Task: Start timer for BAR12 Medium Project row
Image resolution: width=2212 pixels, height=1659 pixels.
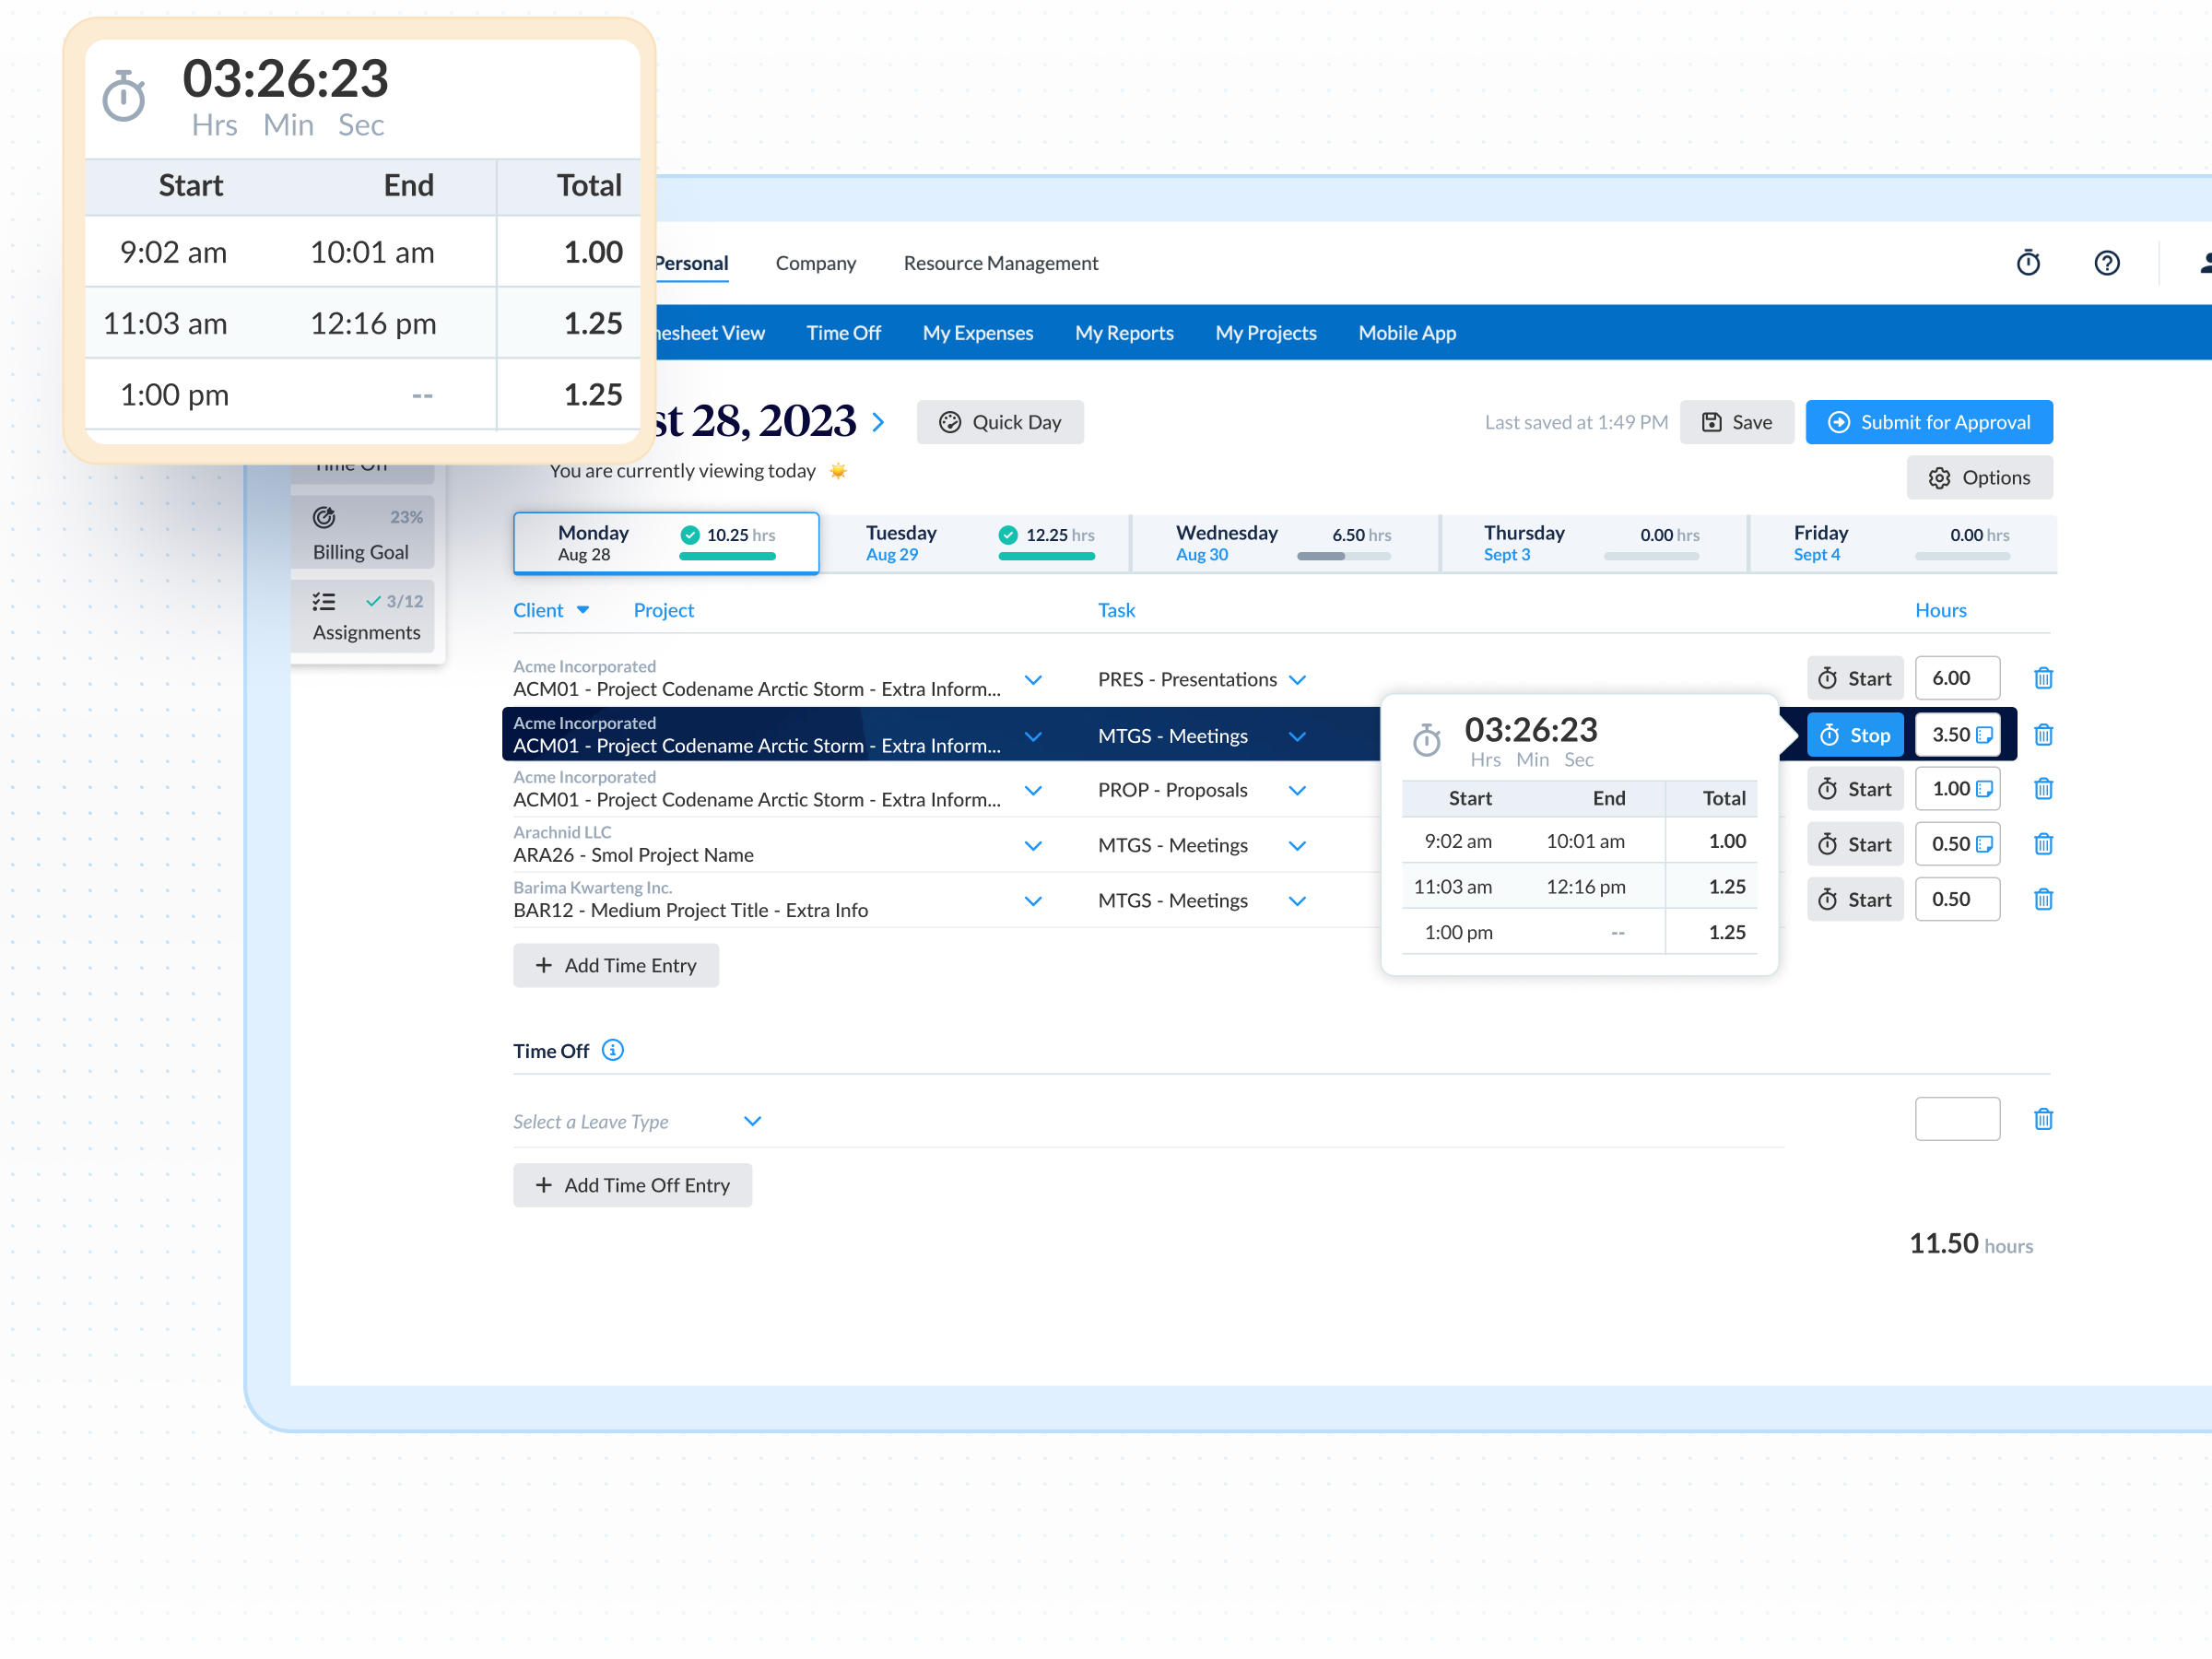Action: (x=1854, y=899)
